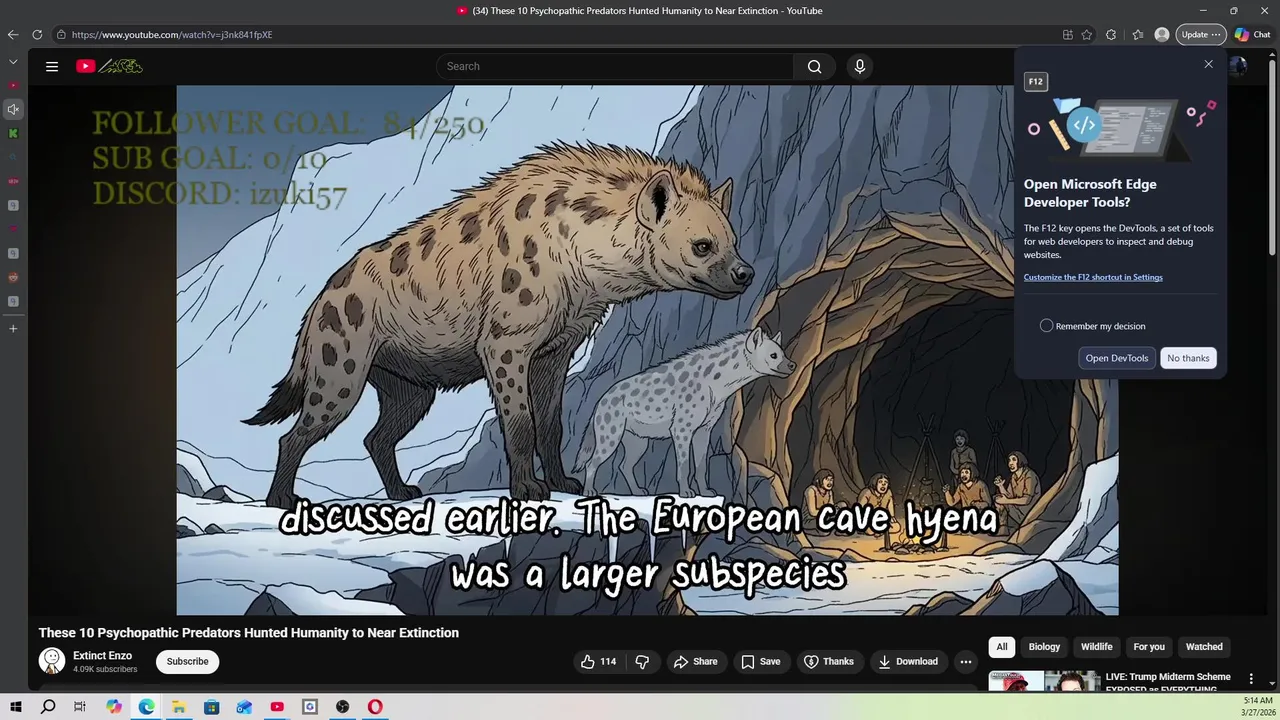The height and width of the screenshot is (720, 1280).
Task: Like the video with 114 likes
Action: (599, 661)
